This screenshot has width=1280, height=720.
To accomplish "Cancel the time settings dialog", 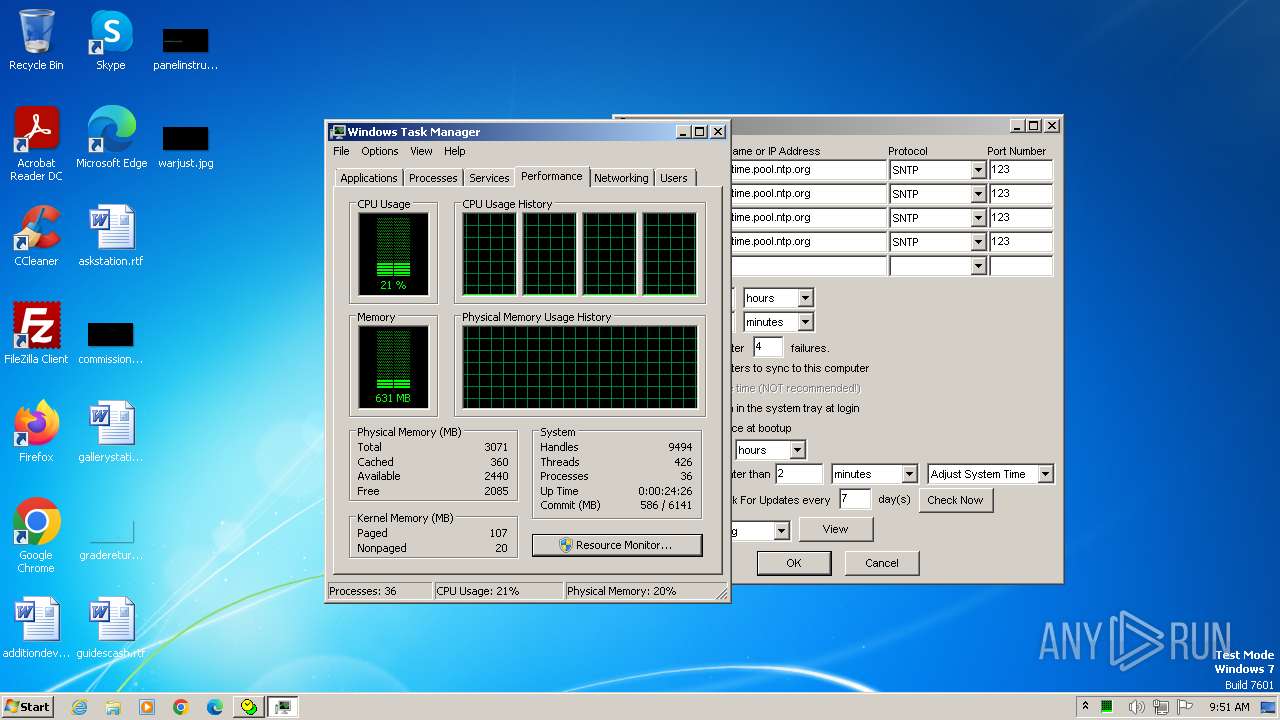I will pyautogui.click(x=881, y=563).
